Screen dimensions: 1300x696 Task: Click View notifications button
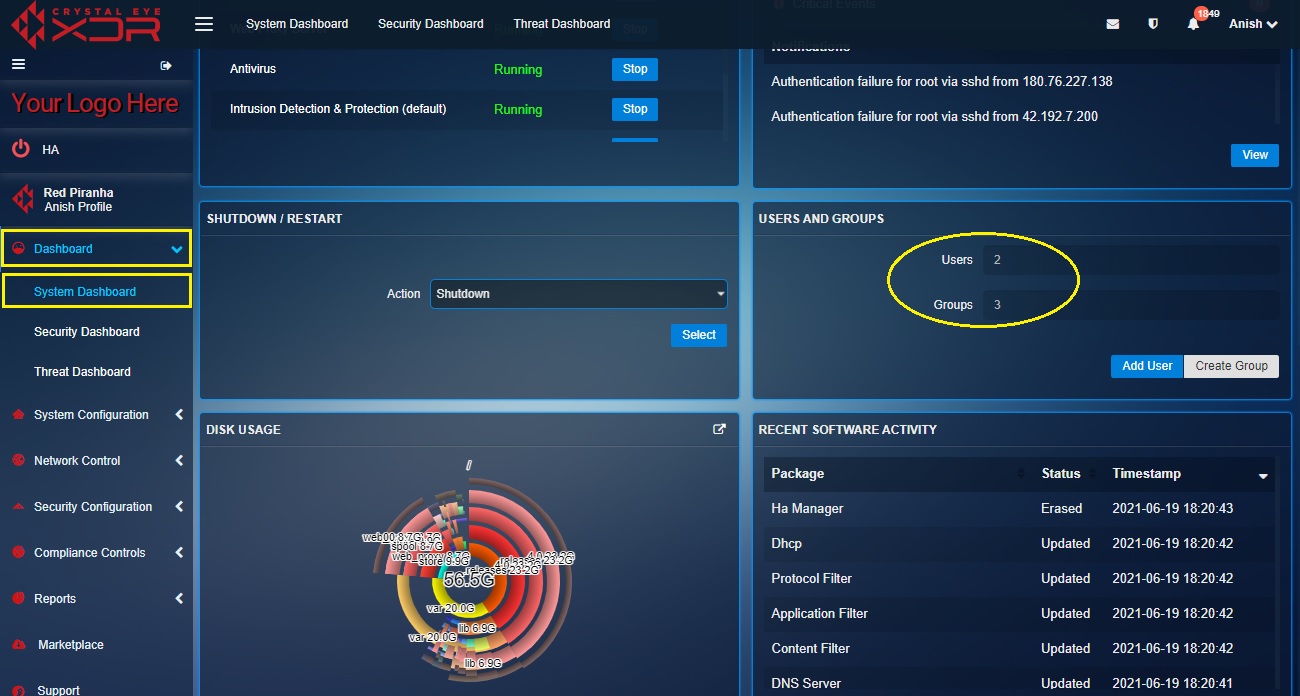[x=1255, y=155]
